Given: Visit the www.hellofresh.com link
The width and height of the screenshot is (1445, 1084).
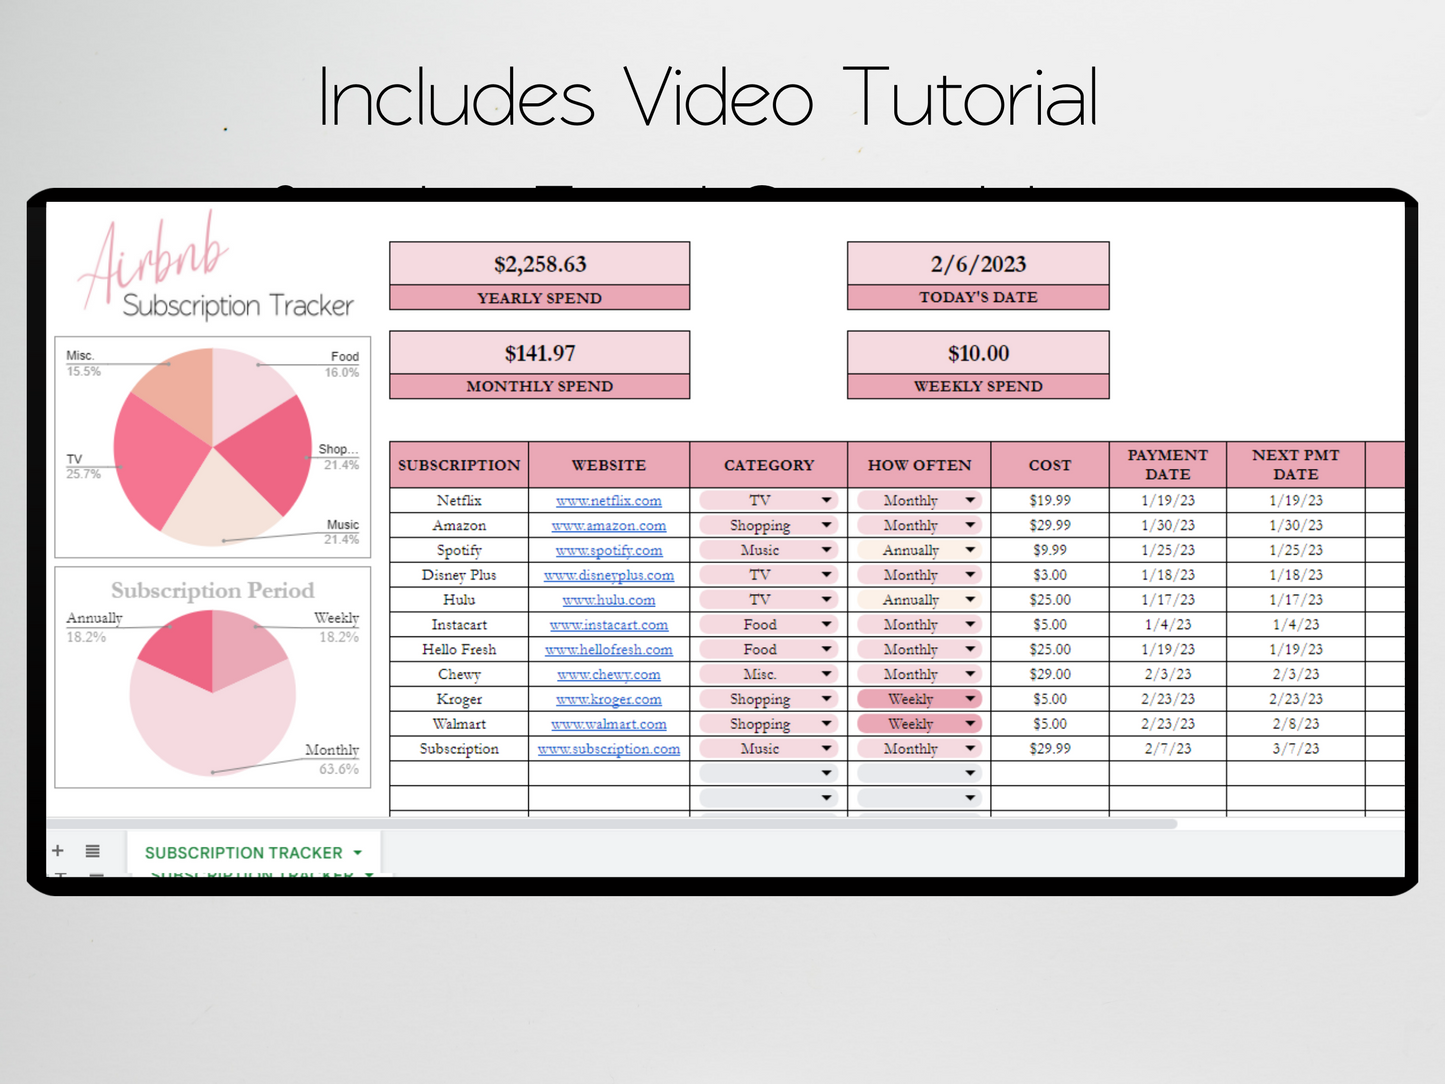Looking at the screenshot, I should coord(609,649).
